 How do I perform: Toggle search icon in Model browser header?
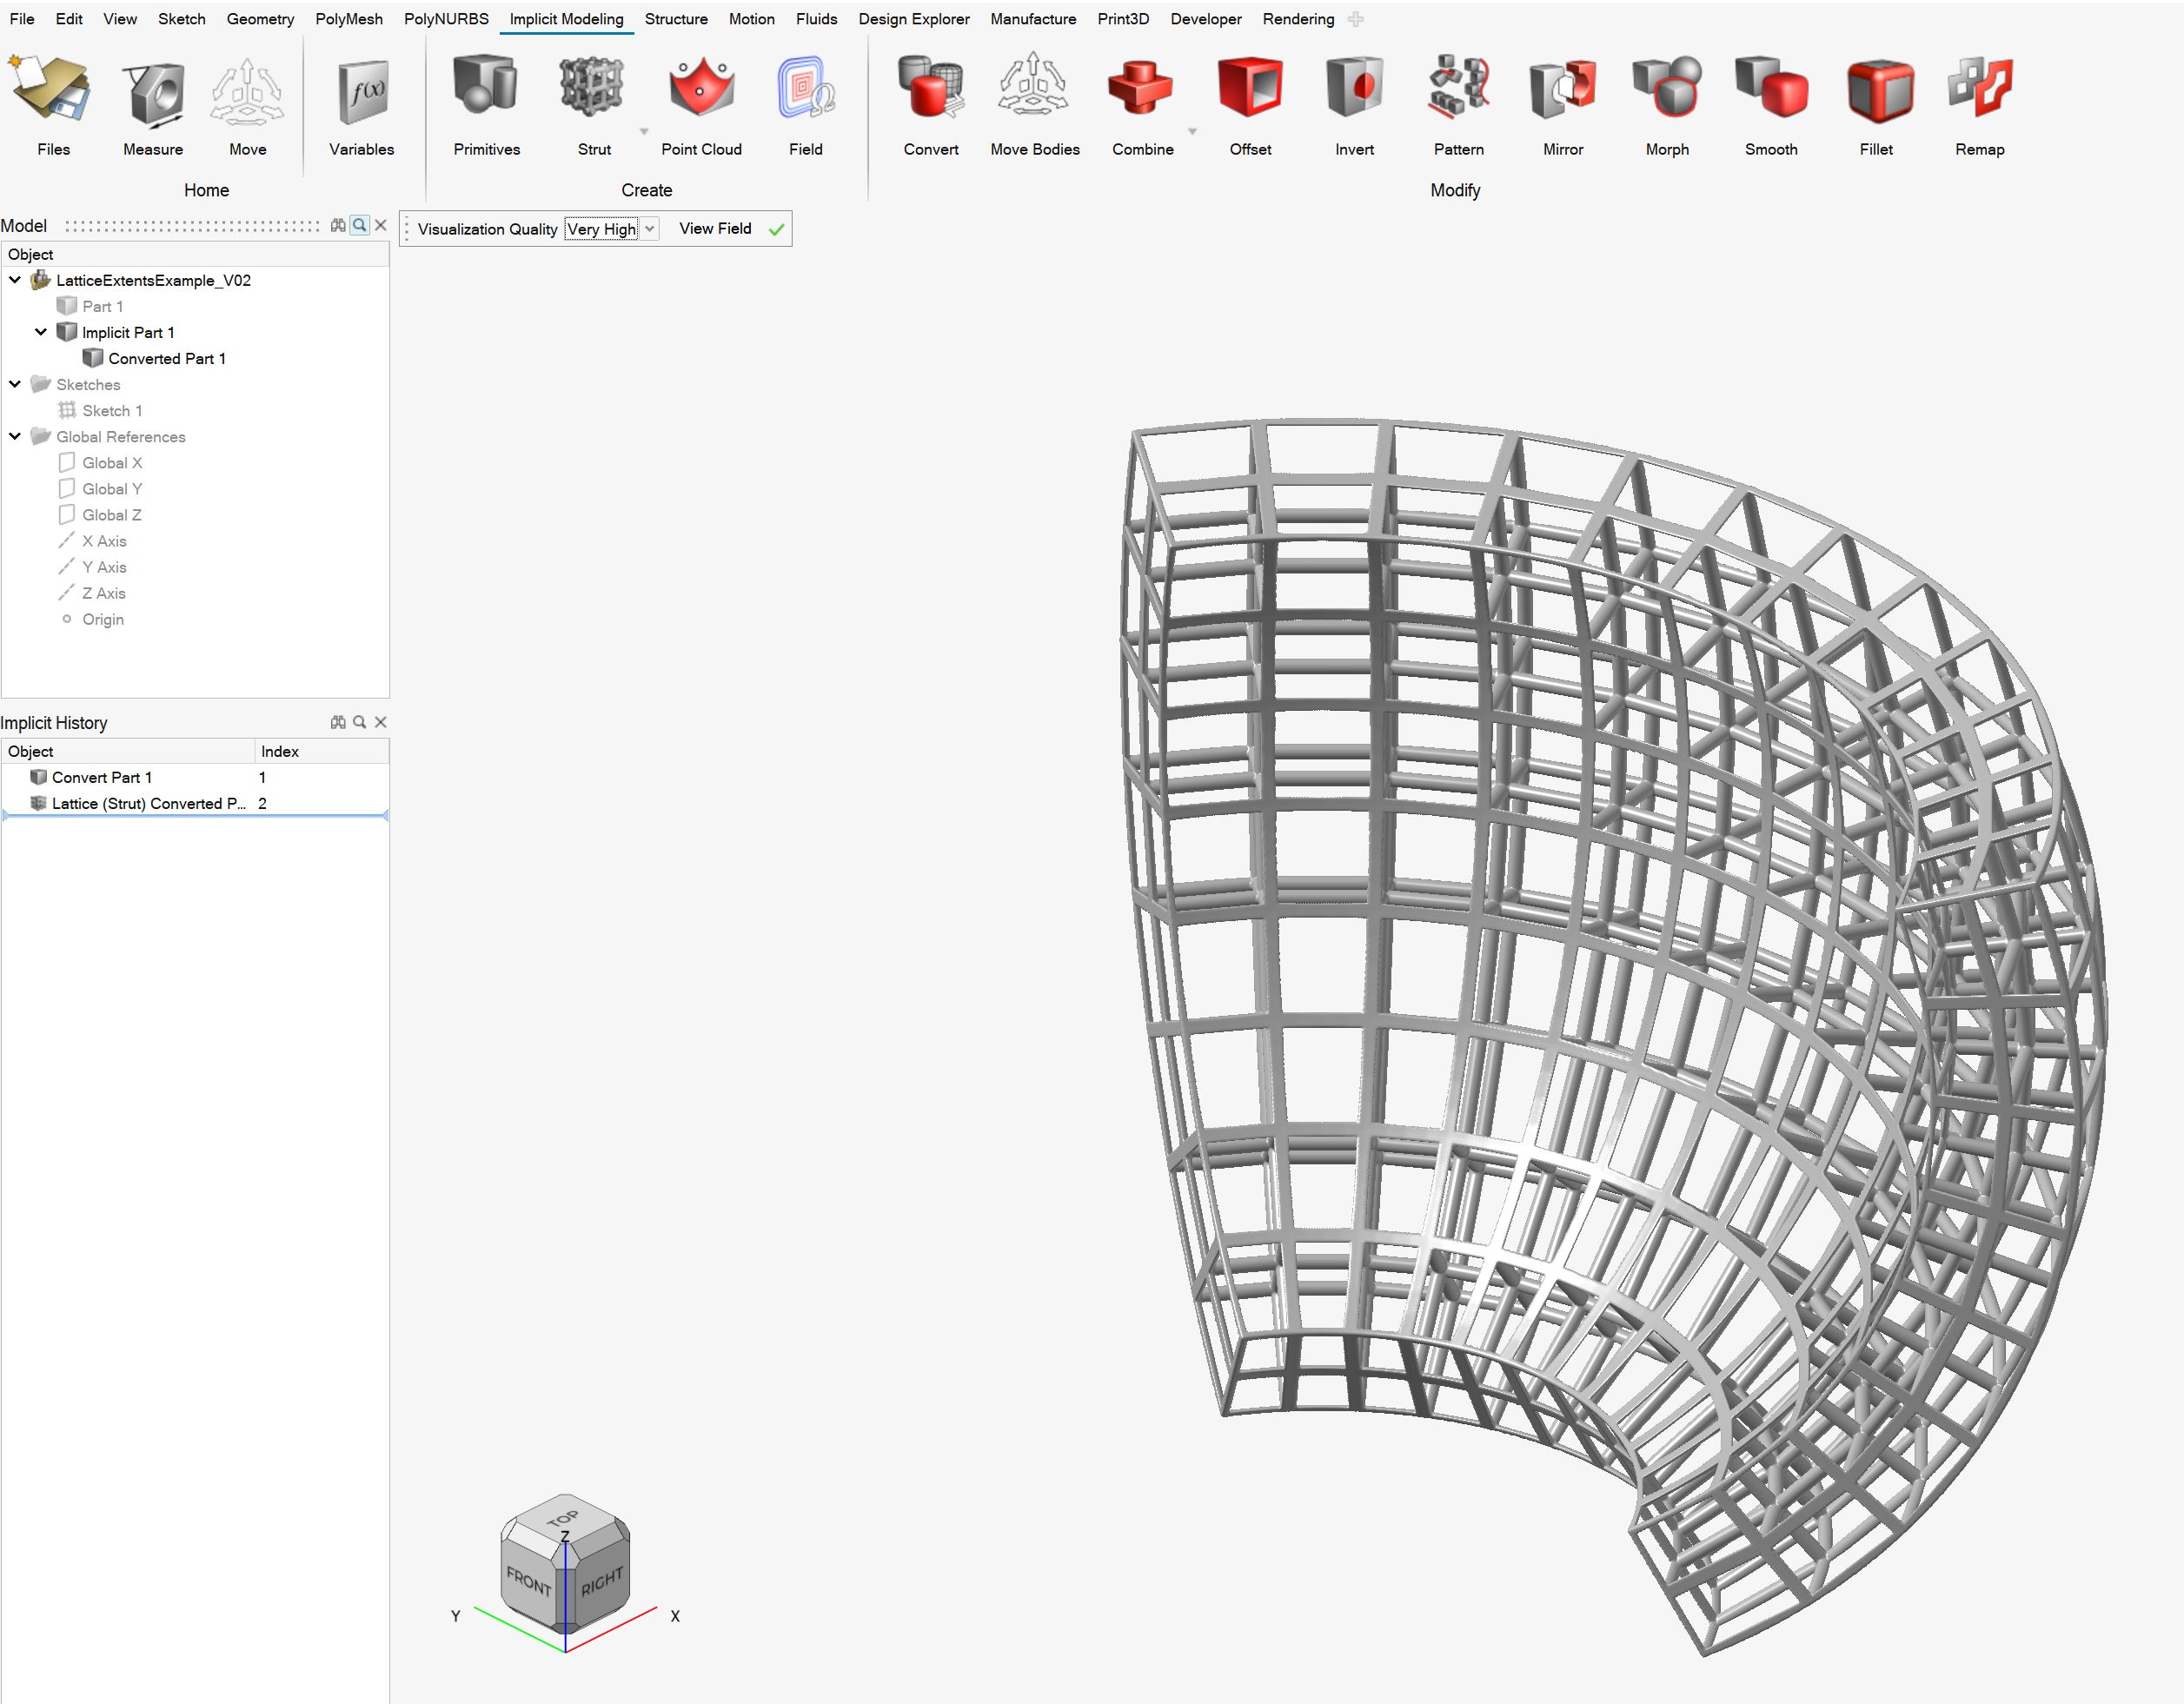[360, 225]
